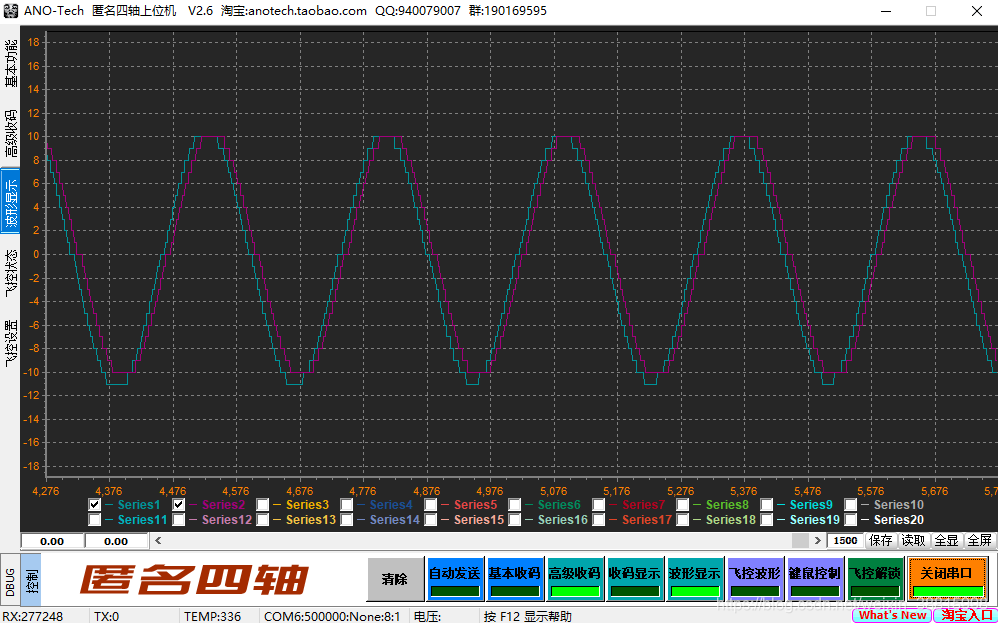This screenshot has height=623, width=998.
Task: Open the 基本功能 side tab
Action: [10, 64]
